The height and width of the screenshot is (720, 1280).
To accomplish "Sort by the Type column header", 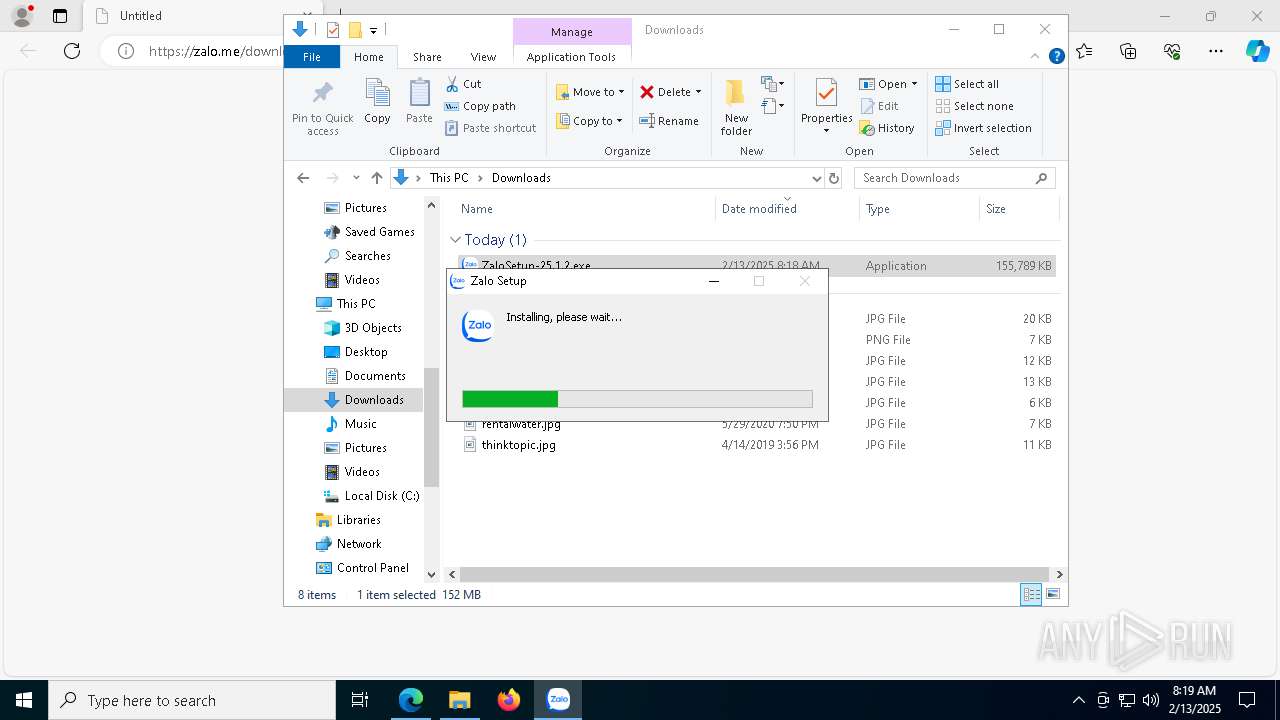I will [878, 209].
